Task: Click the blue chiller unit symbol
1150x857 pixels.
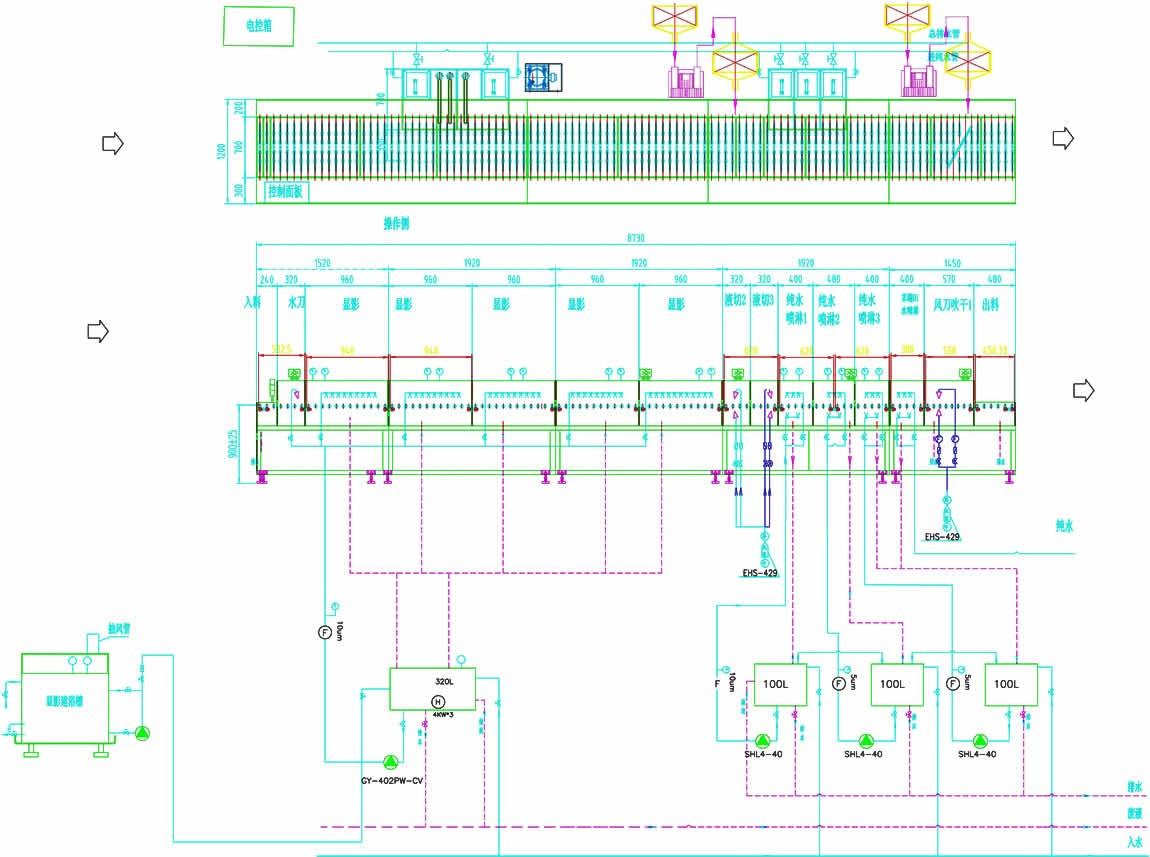Action: pos(545,80)
